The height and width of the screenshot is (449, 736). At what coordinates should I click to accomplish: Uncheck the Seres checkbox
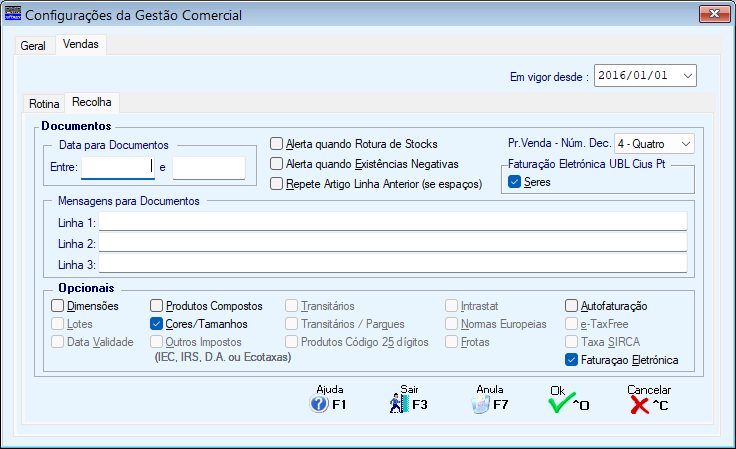point(514,182)
